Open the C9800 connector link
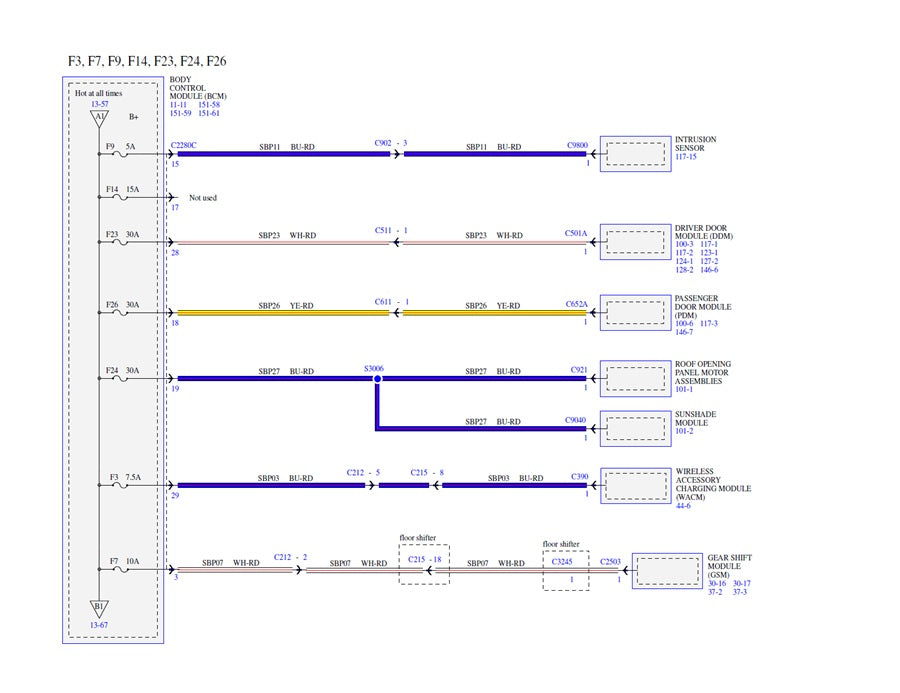The image size is (900, 693). point(576,145)
